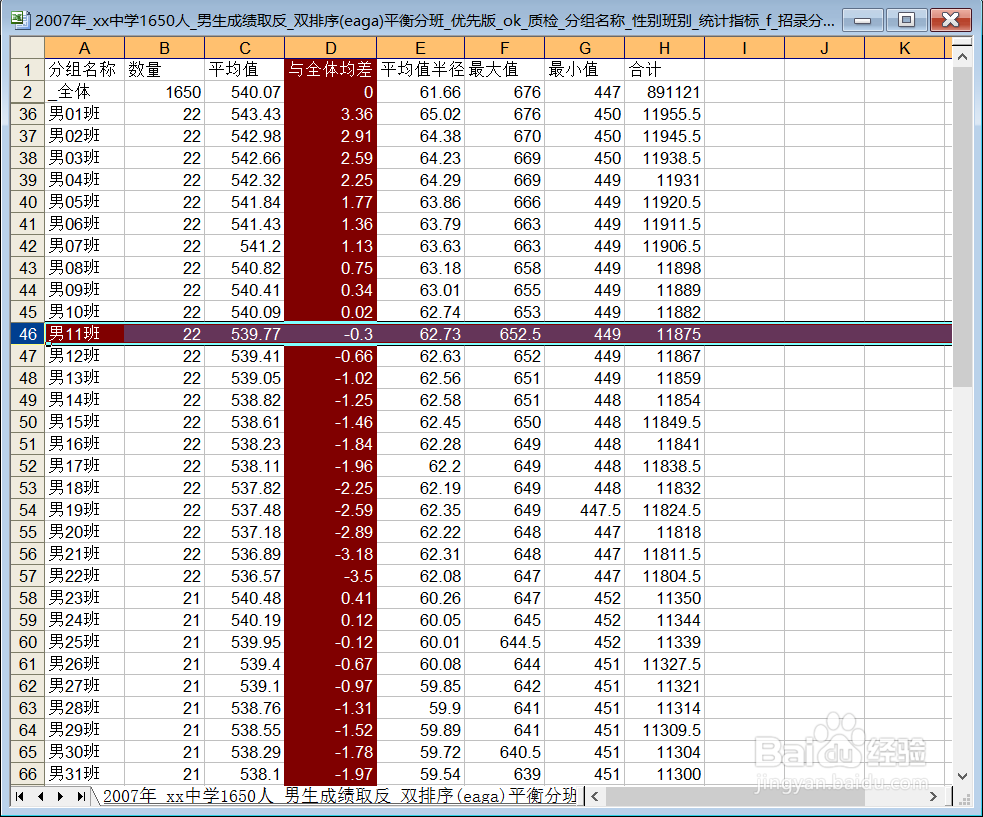
Task: Select the sheet tab 2007年_xx中学1650人
Action: (x=339, y=796)
